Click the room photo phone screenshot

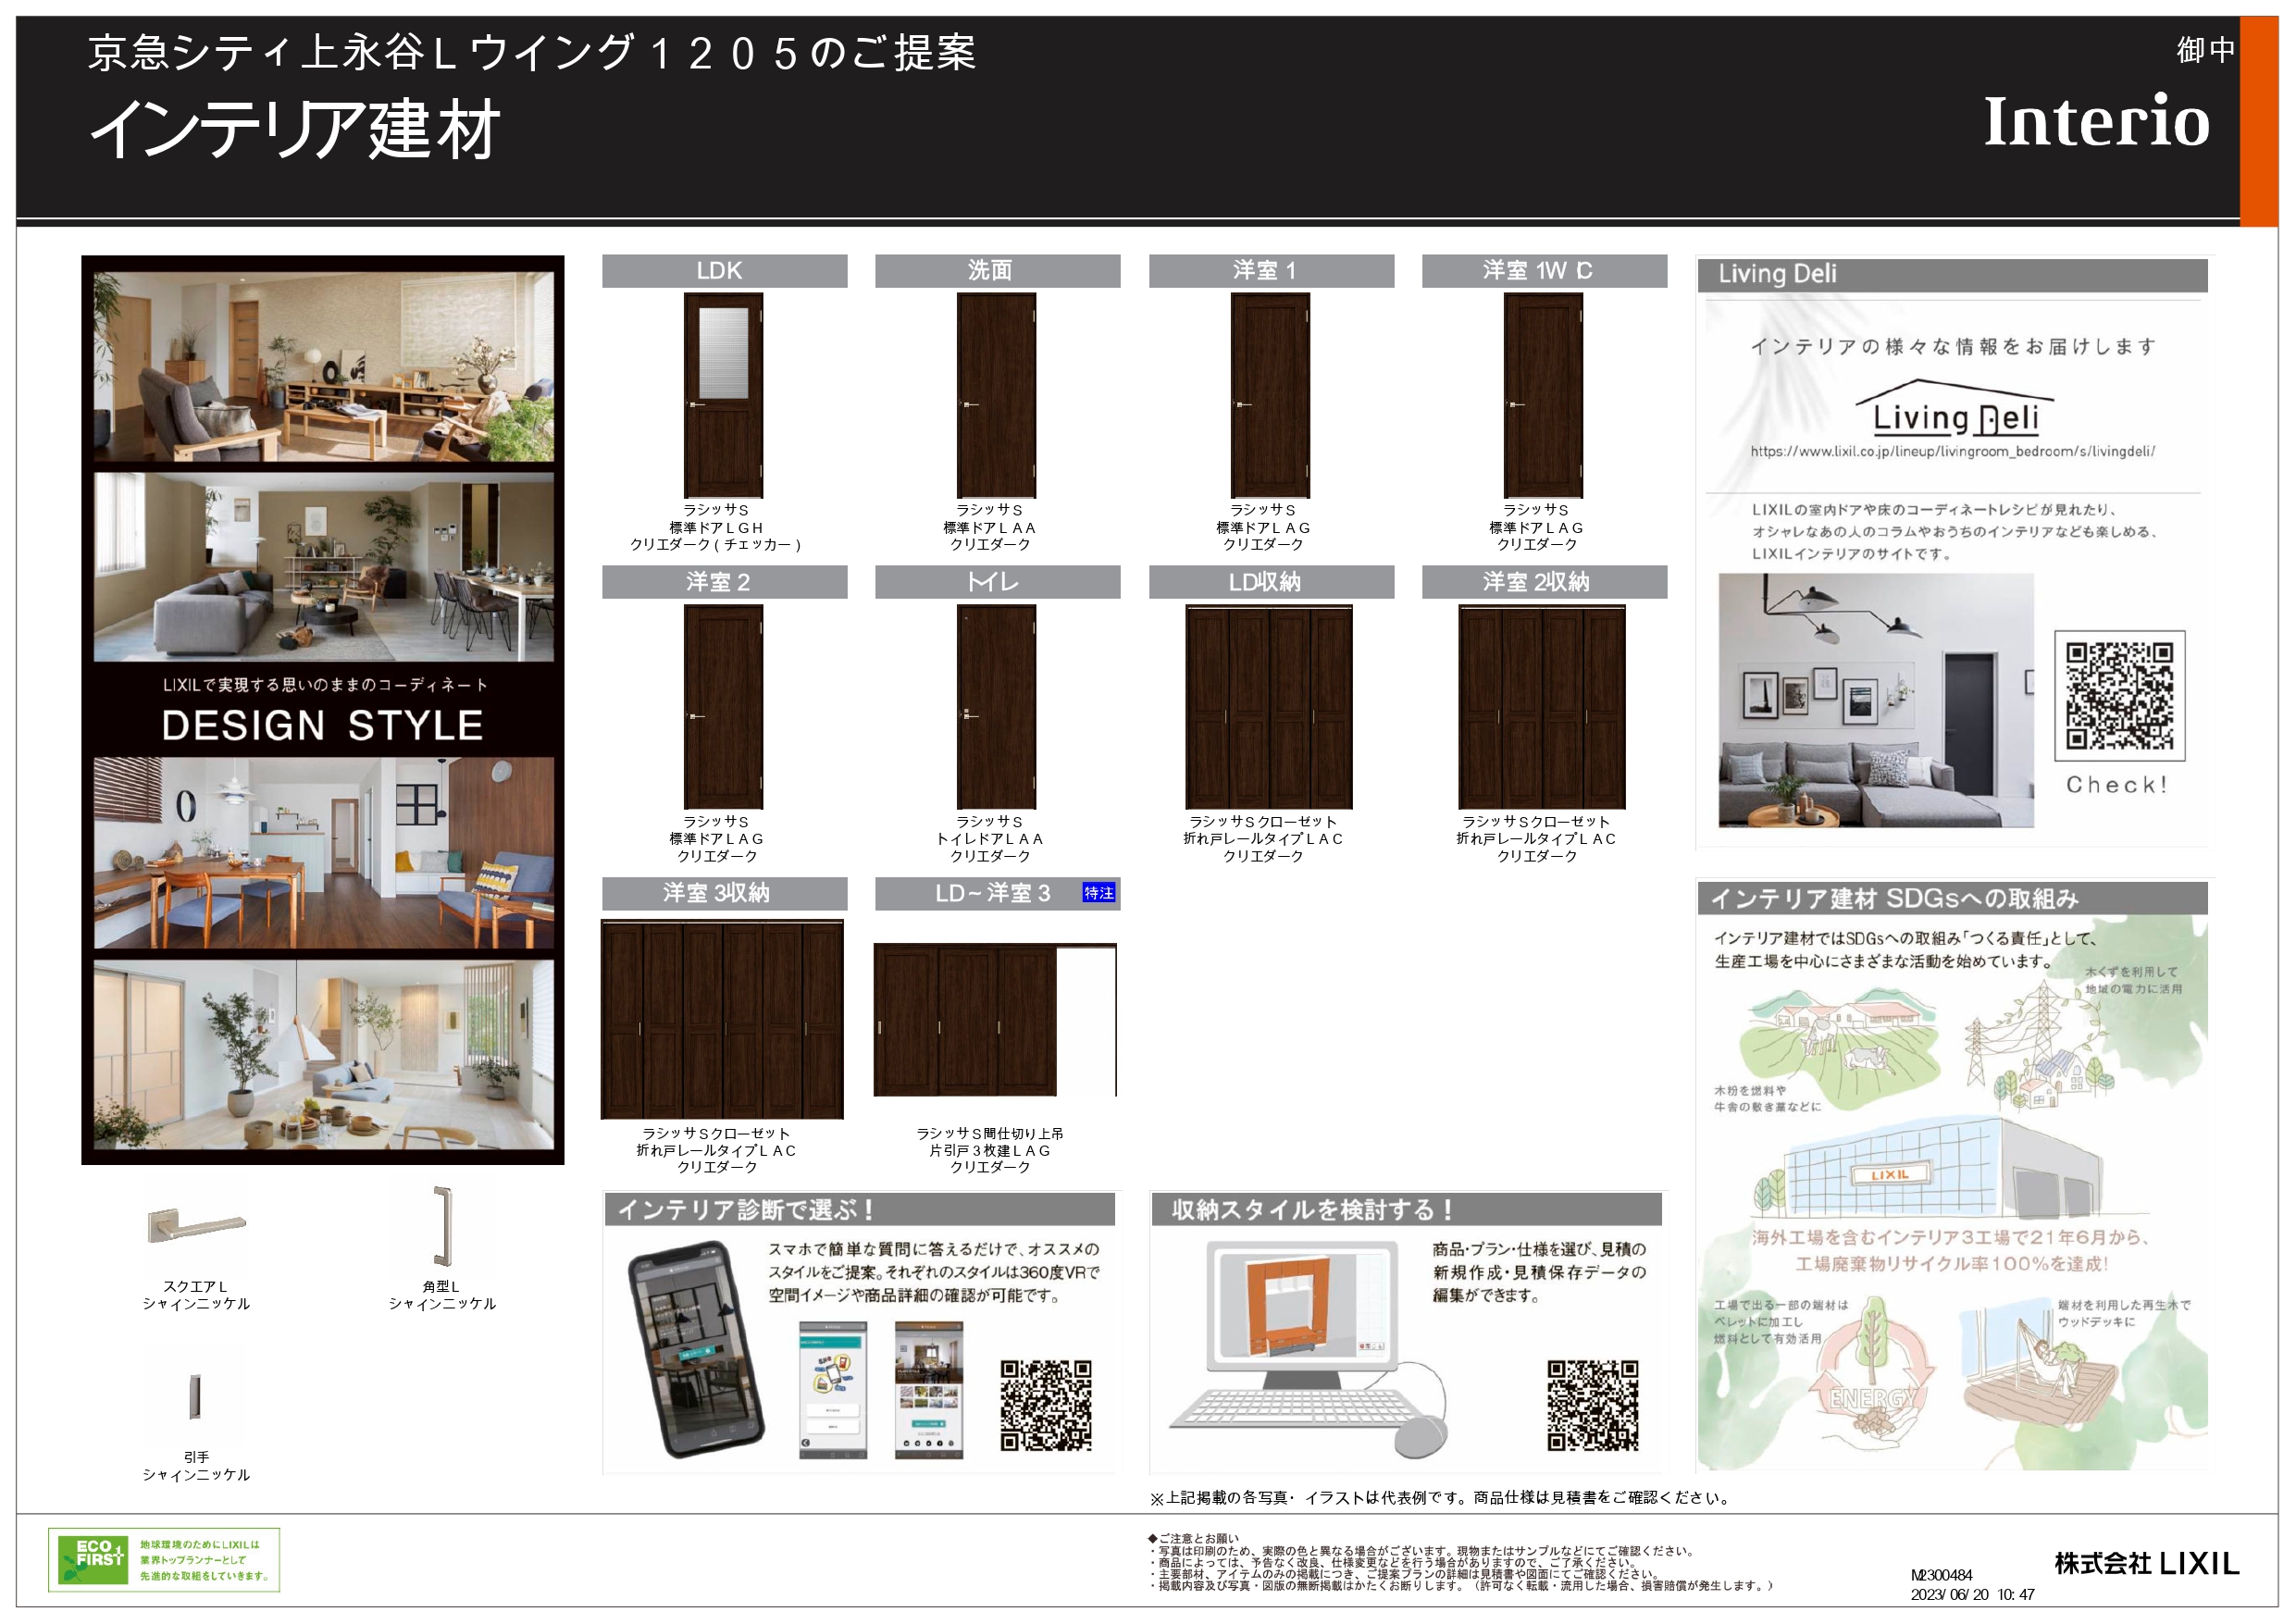(929, 1391)
